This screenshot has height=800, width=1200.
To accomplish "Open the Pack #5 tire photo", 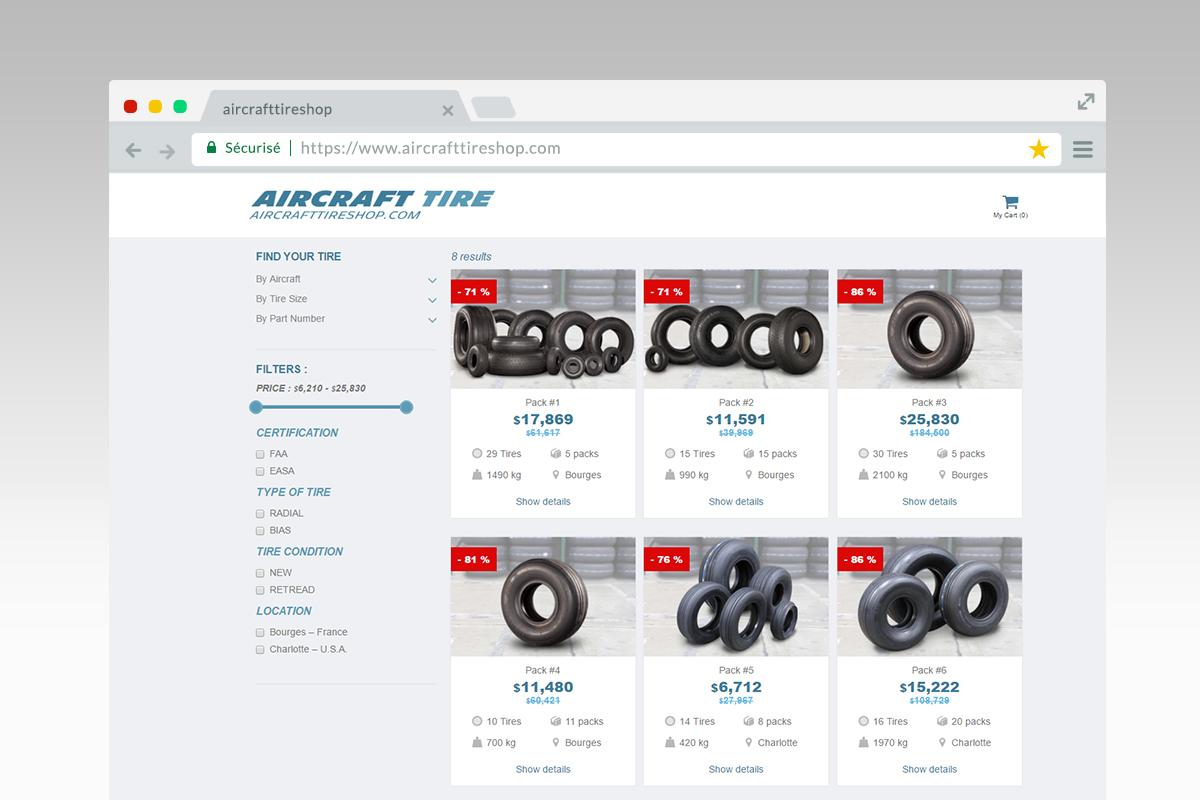I will pyautogui.click(x=736, y=597).
